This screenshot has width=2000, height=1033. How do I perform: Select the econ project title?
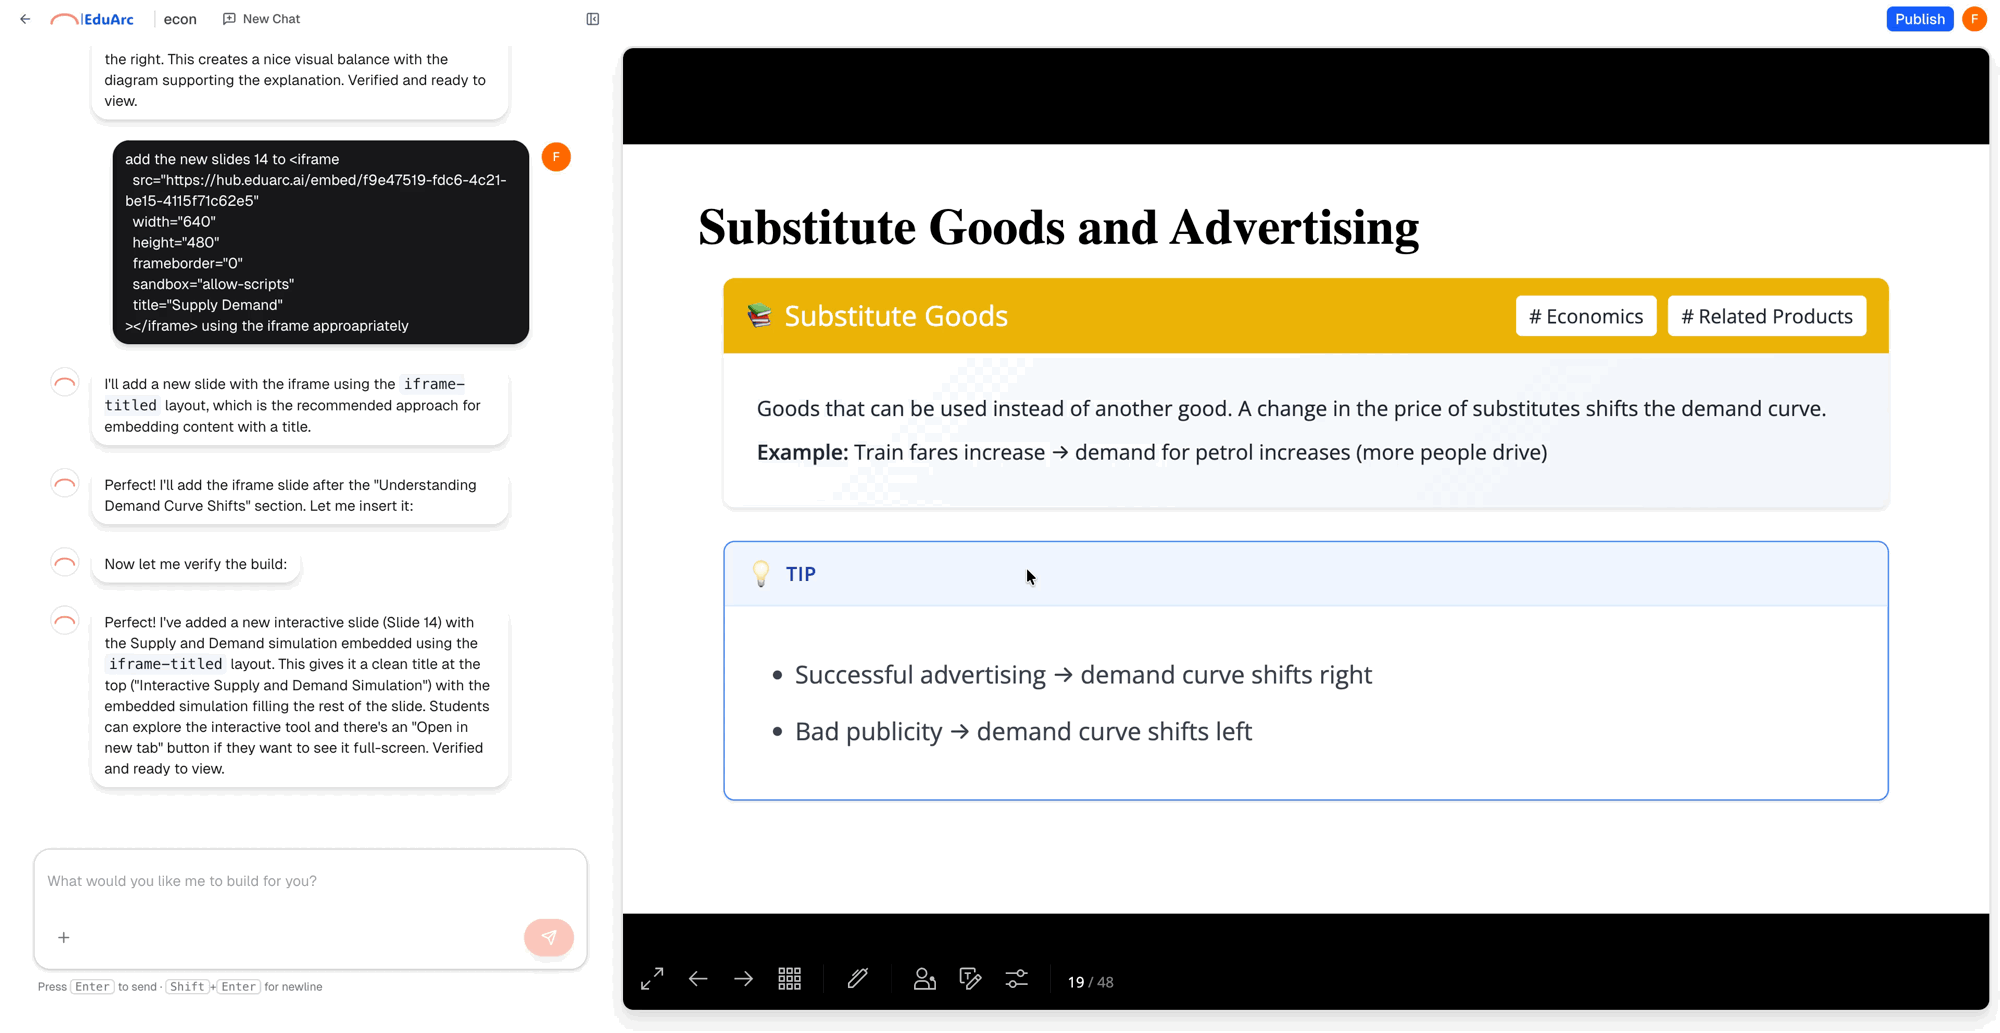tap(180, 18)
